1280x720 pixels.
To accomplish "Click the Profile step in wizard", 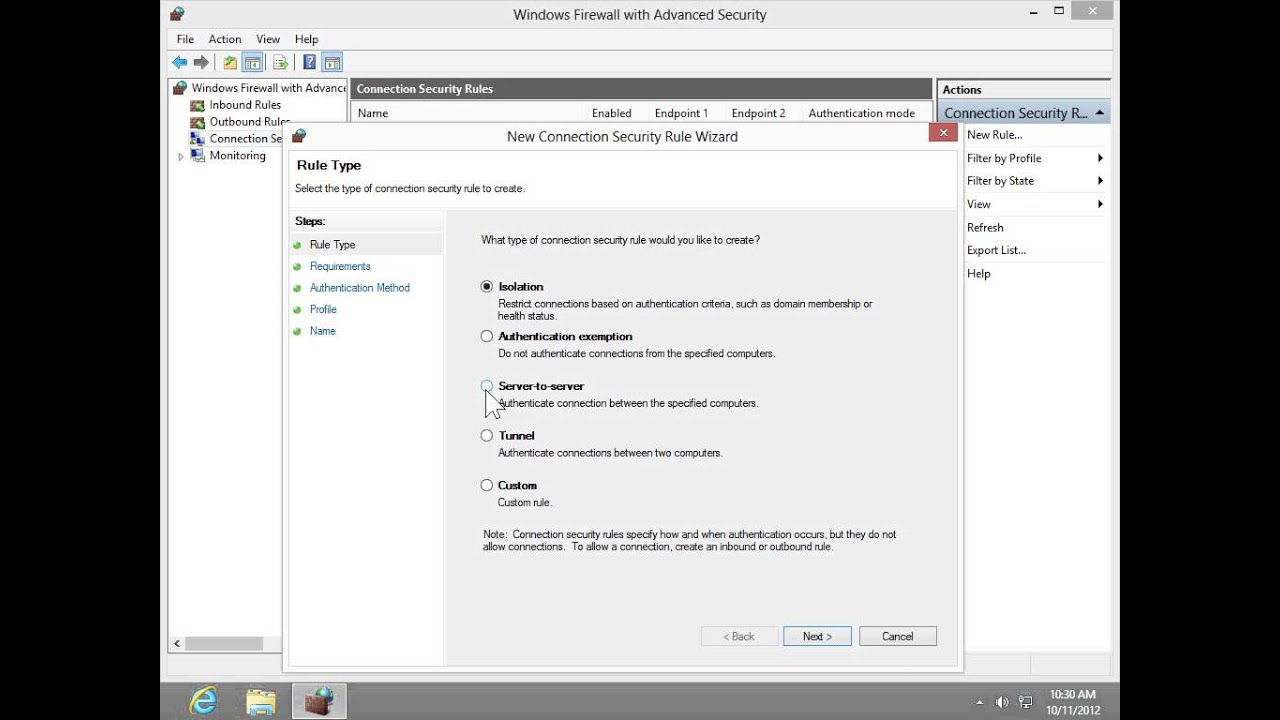I will (323, 309).
